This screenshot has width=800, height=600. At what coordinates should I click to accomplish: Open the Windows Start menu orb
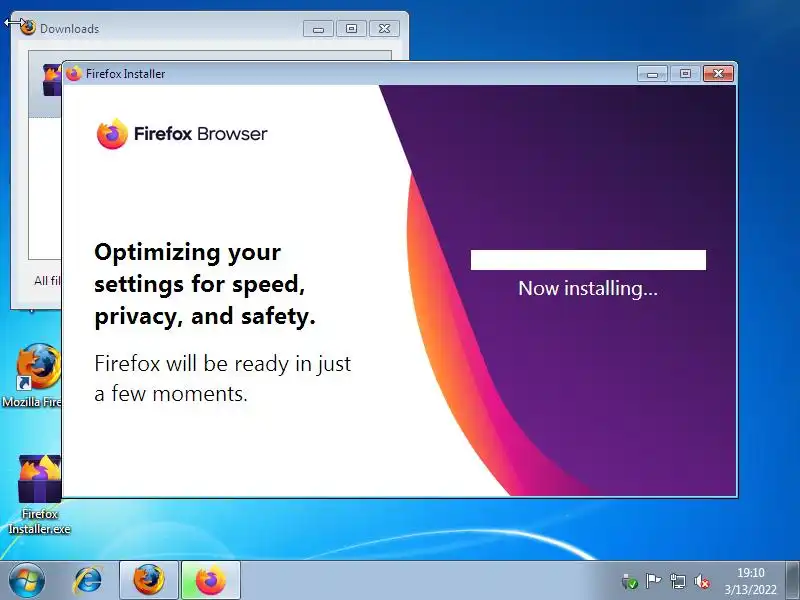tap(27, 581)
